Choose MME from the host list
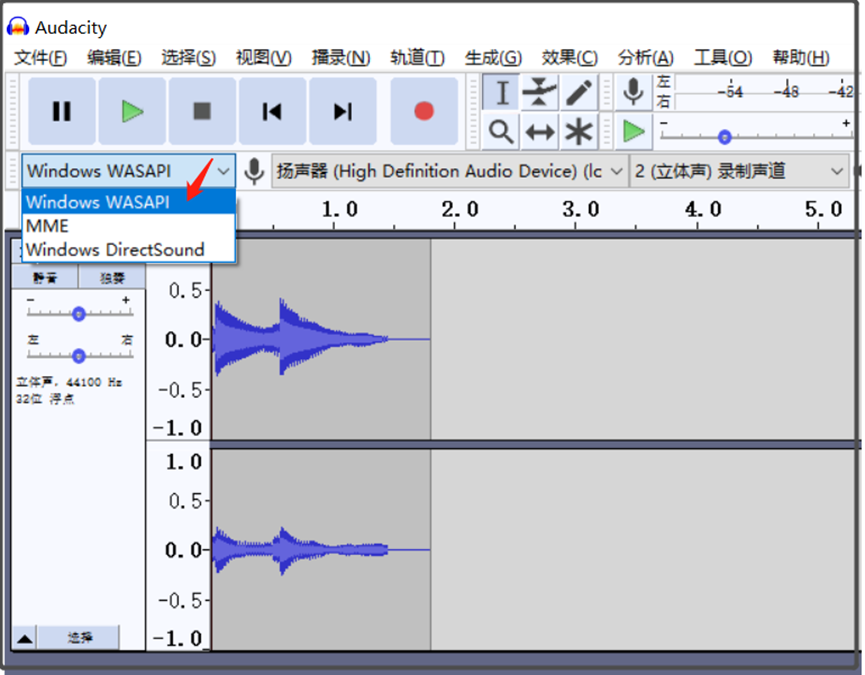The width and height of the screenshot is (865, 675). [x=129, y=226]
